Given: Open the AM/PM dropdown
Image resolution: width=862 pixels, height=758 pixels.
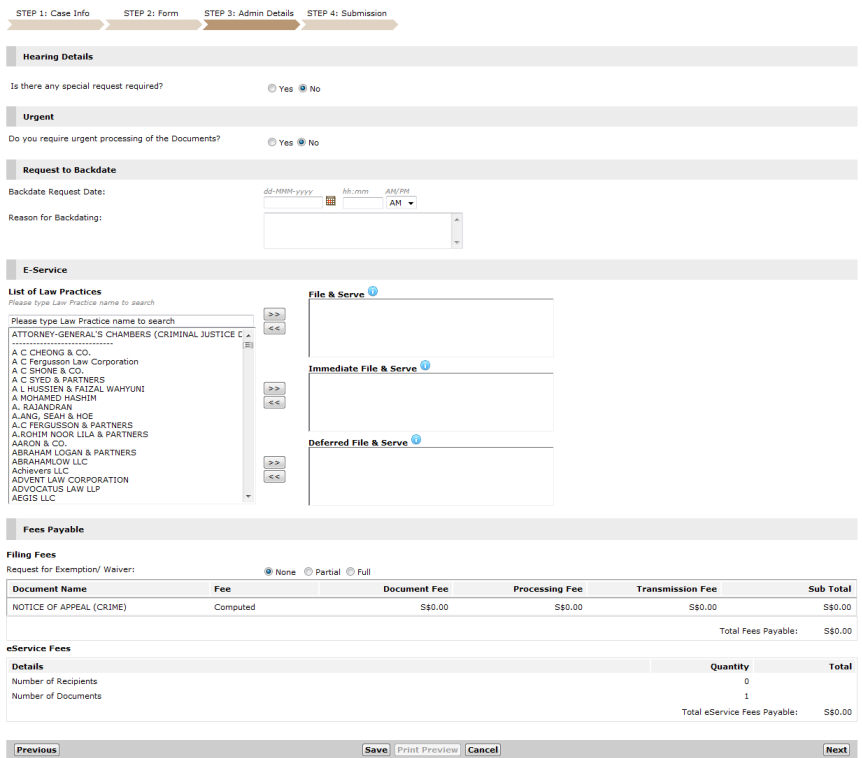Looking at the screenshot, I should (401, 203).
